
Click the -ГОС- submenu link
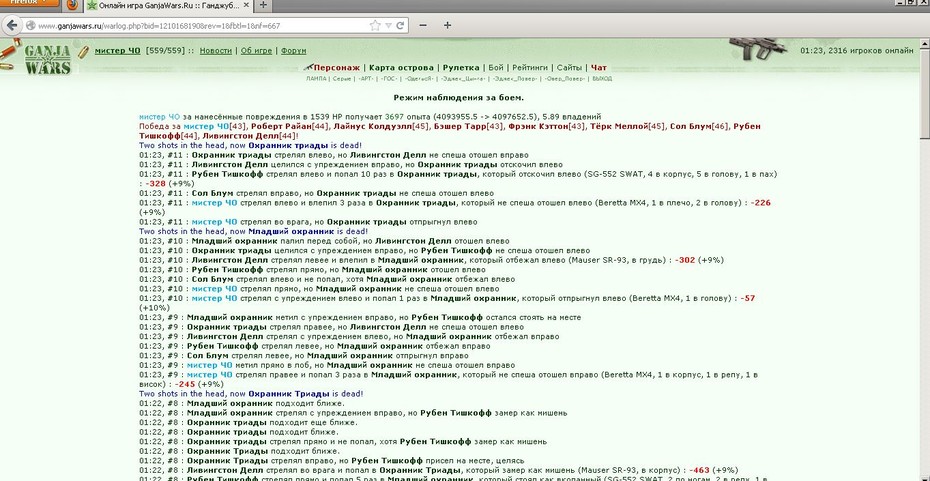(x=389, y=78)
